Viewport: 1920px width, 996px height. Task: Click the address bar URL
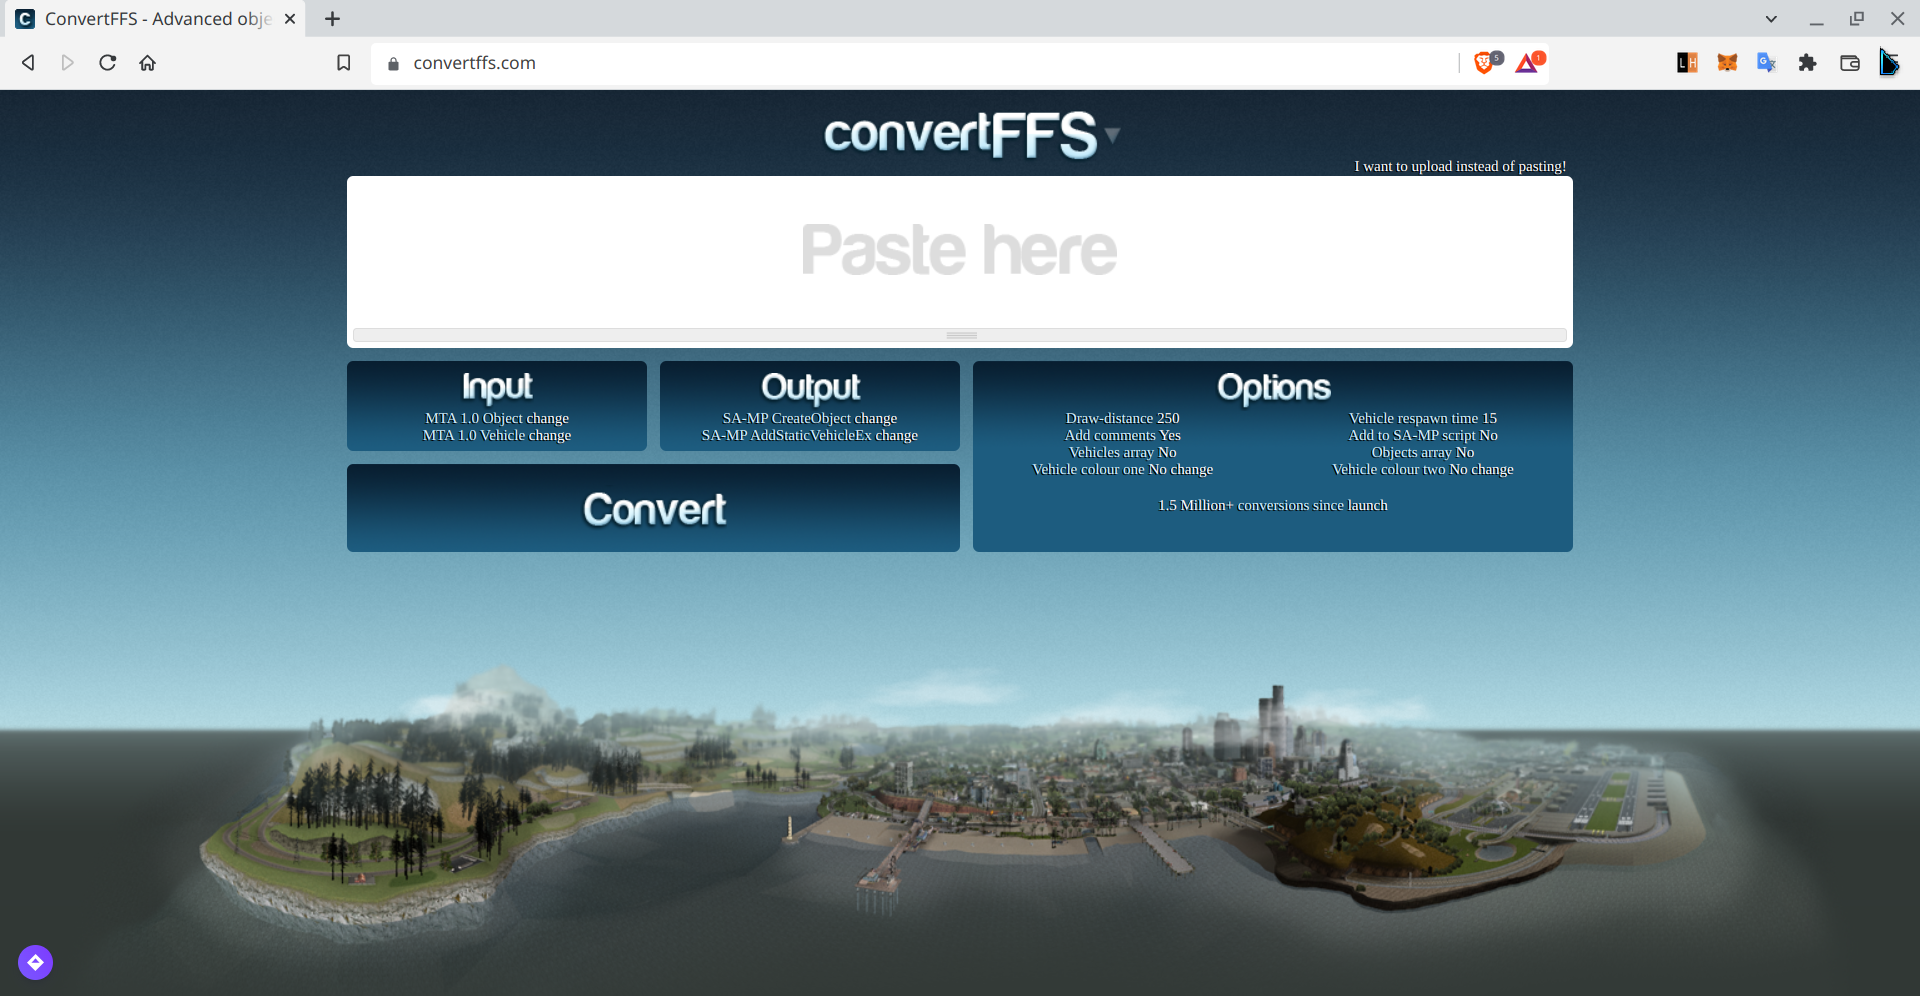474,63
